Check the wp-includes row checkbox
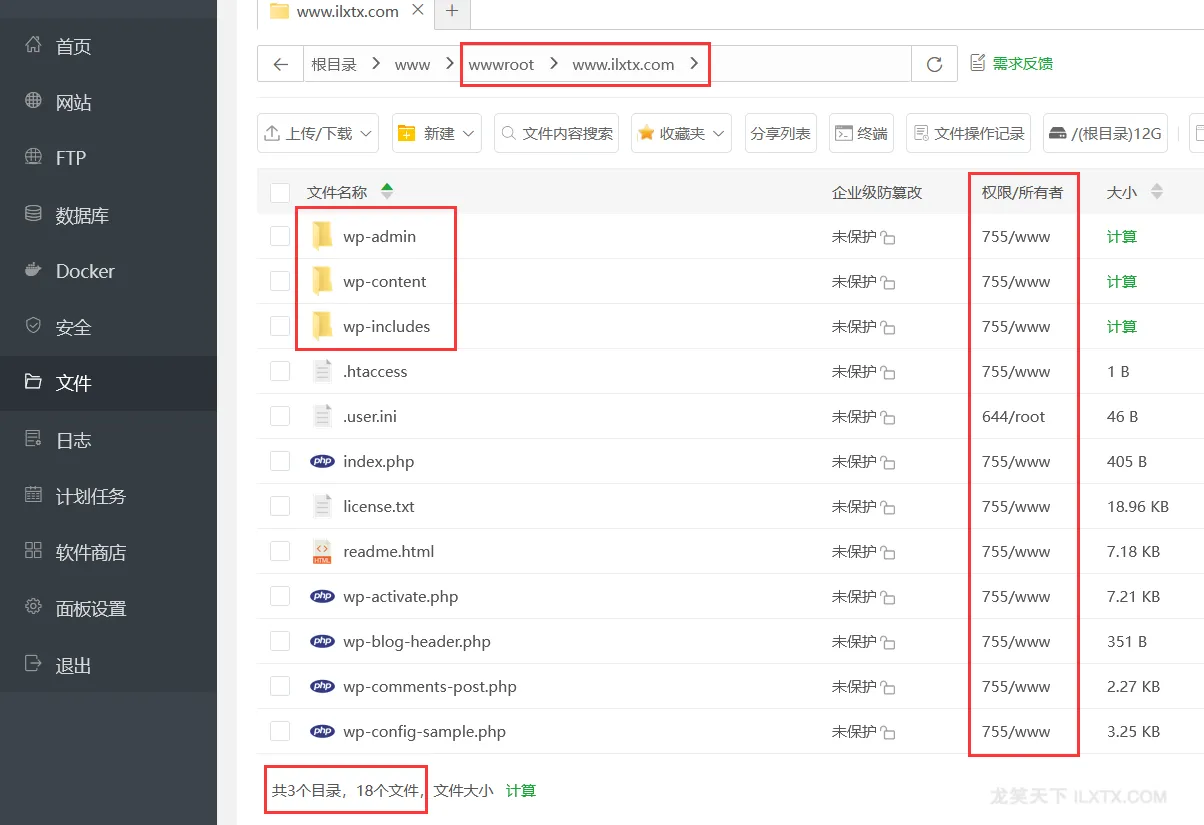The image size is (1204, 825). click(x=280, y=326)
